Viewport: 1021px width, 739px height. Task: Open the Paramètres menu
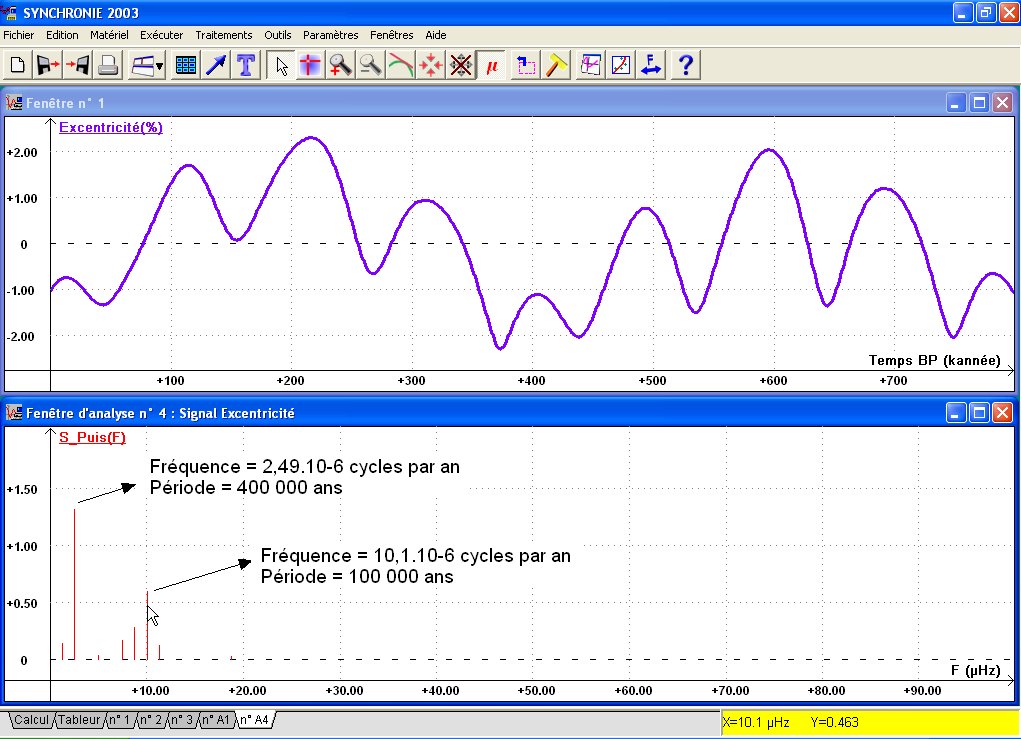330,35
